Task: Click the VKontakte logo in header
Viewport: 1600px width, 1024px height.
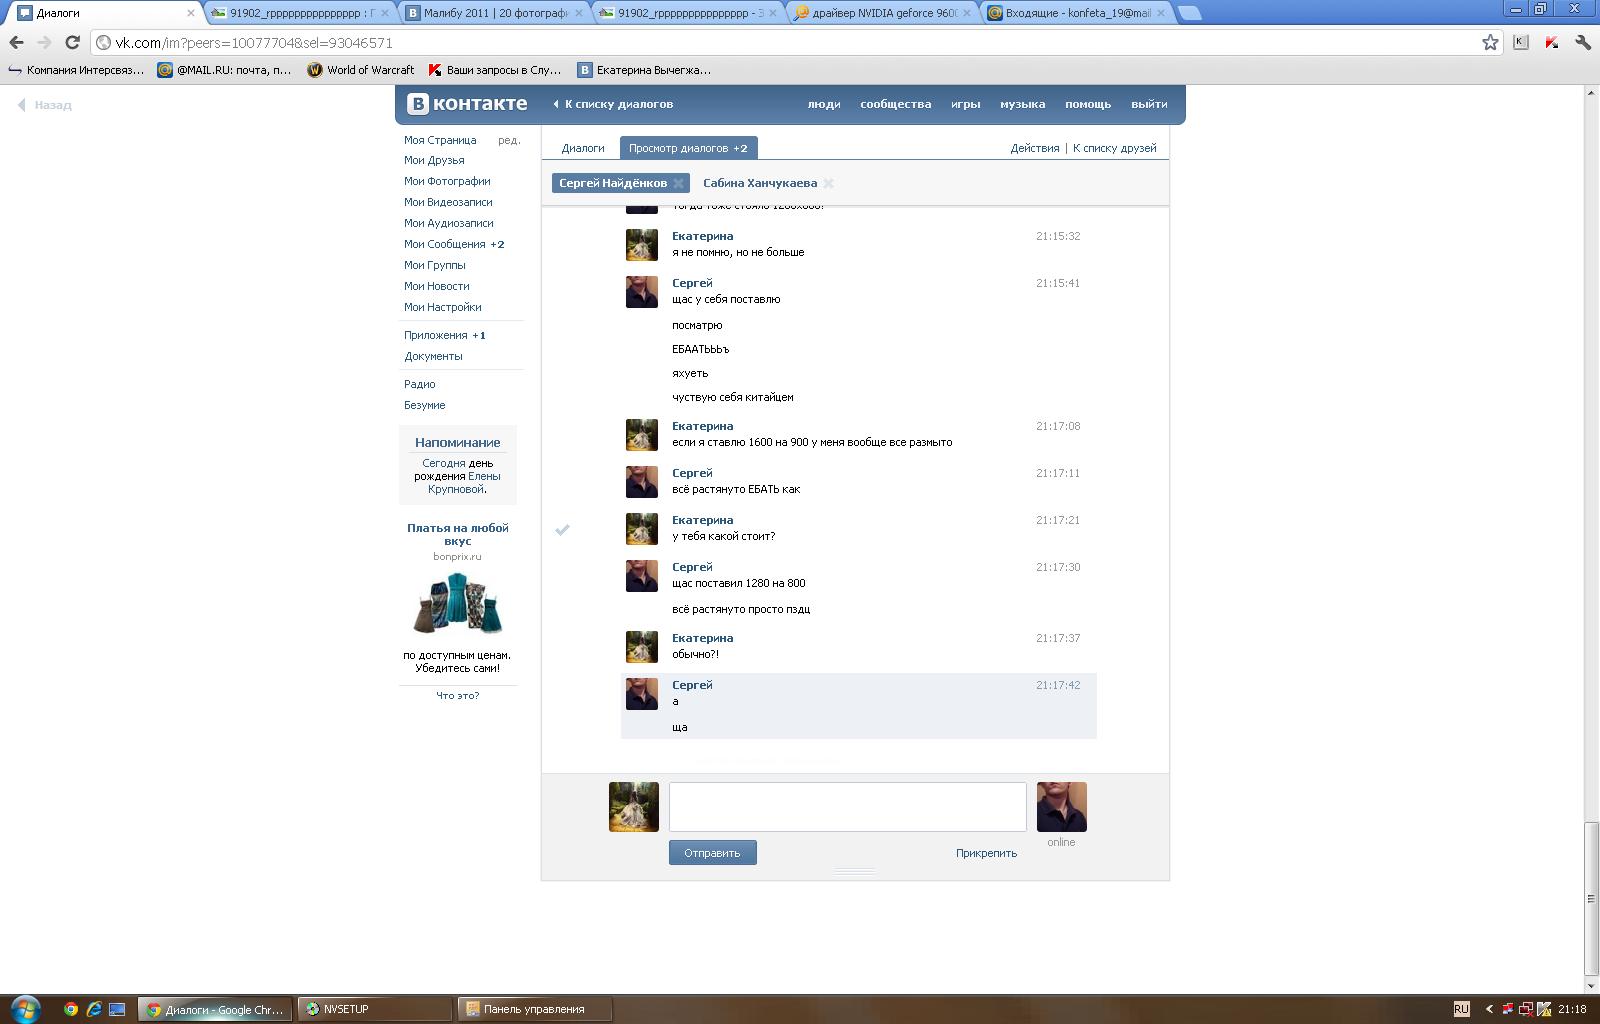Action: pos(467,104)
